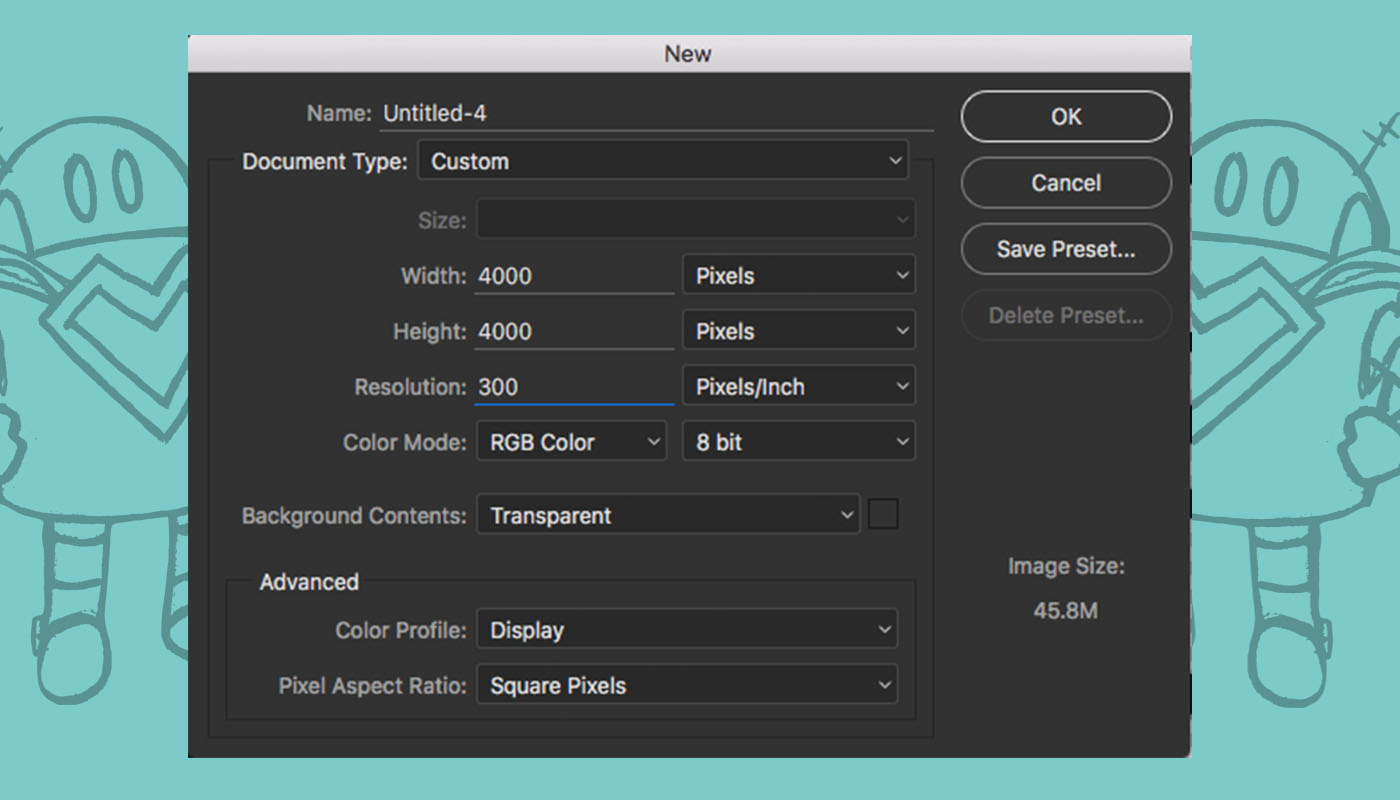This screenshot has width=1400, height=800.
Task: Open the Height units dropdown
Action: tap(798, 331)
